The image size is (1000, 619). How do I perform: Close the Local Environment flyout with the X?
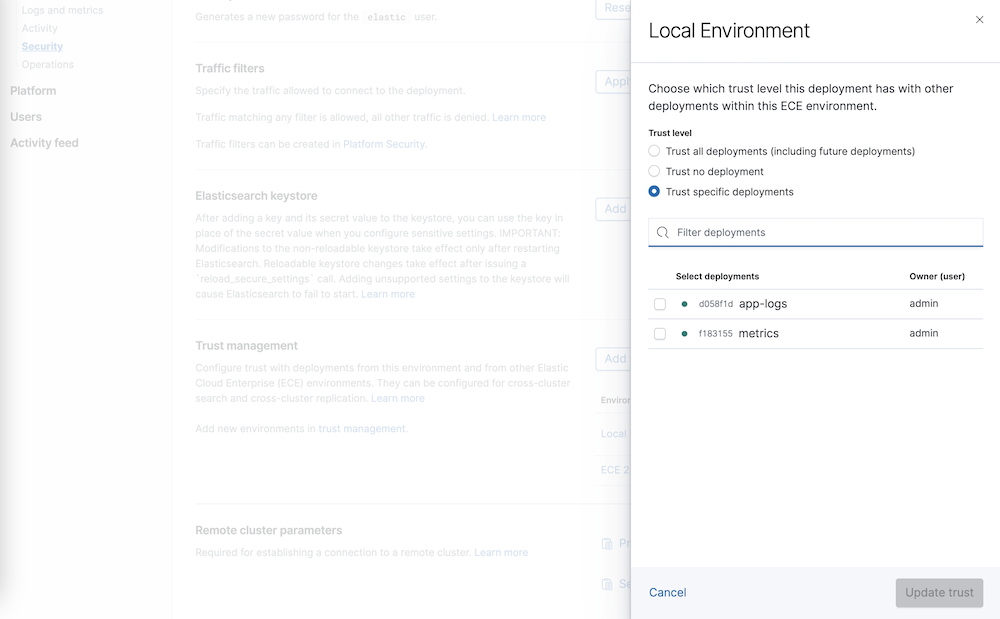[x=979, y=19]
